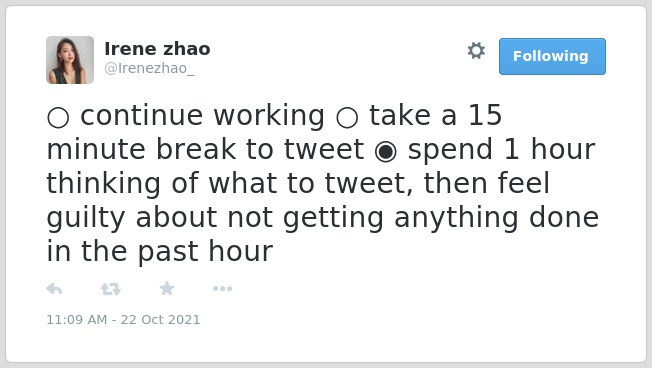The width and height of the screenshot is (652, 368).
Task: Click the 11:09 AM timestamp
Action: [77, 319]
